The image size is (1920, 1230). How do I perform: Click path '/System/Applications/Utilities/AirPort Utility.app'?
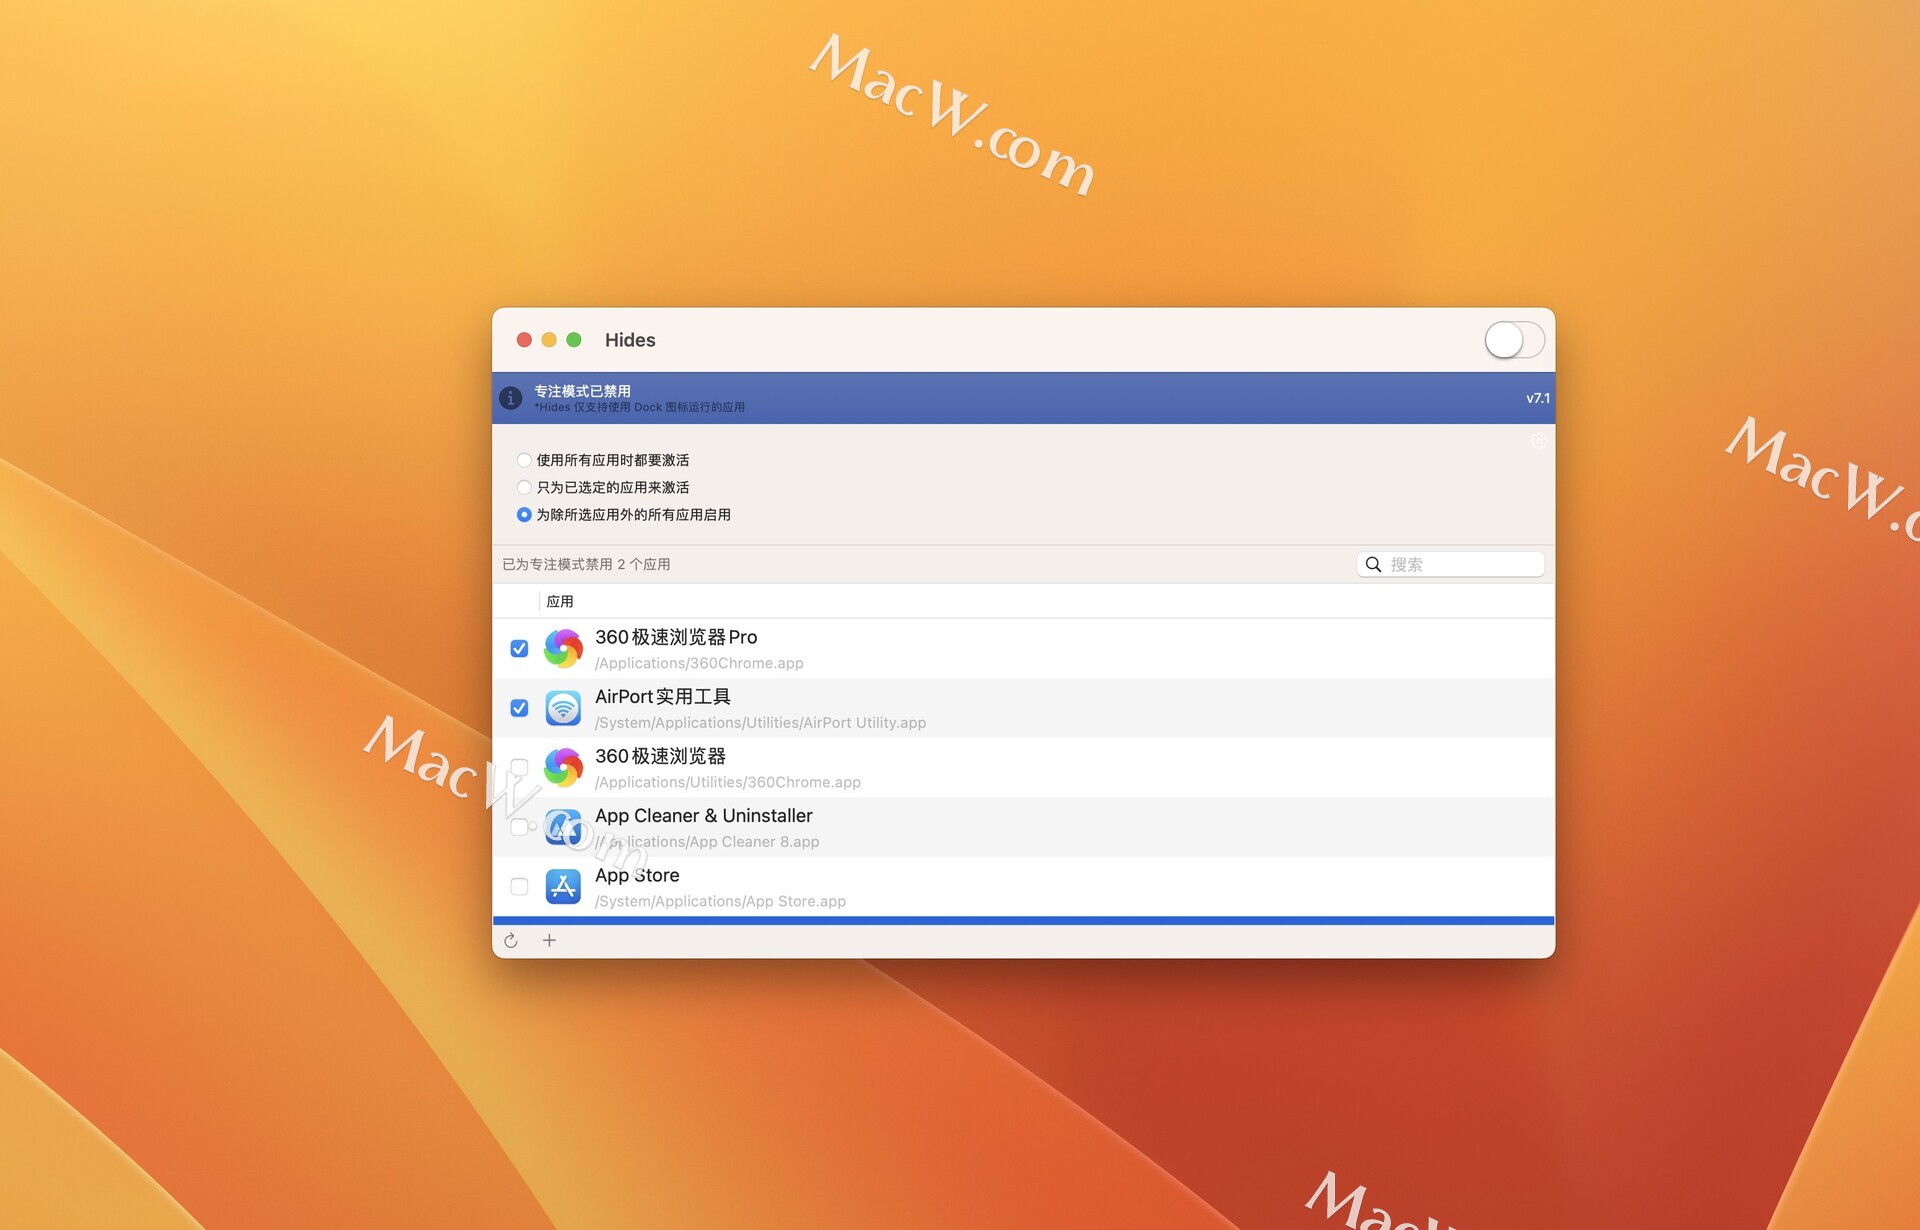click(760, 722)
